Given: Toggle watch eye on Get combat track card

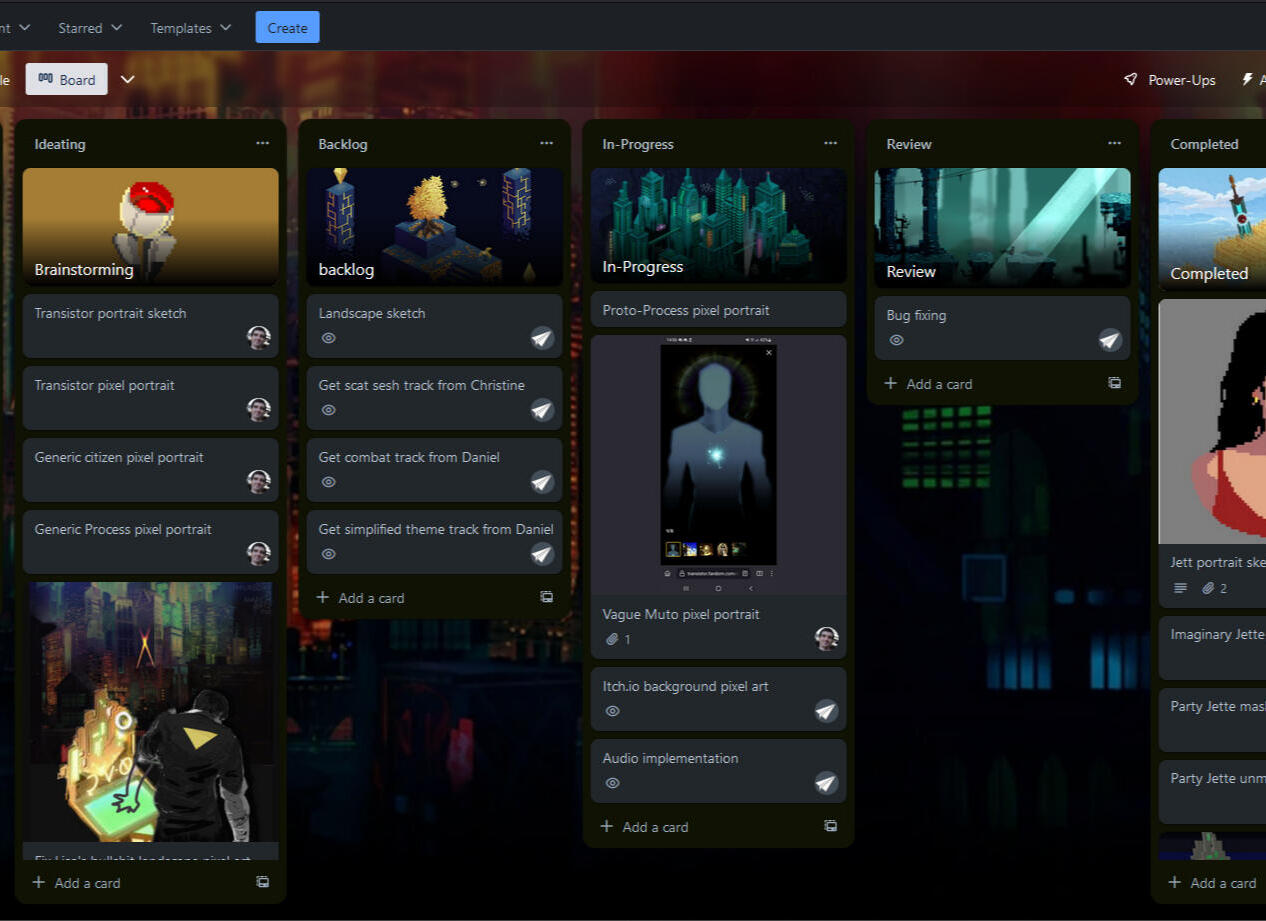Looking at the screenshot, I should [x=329, y=482].
